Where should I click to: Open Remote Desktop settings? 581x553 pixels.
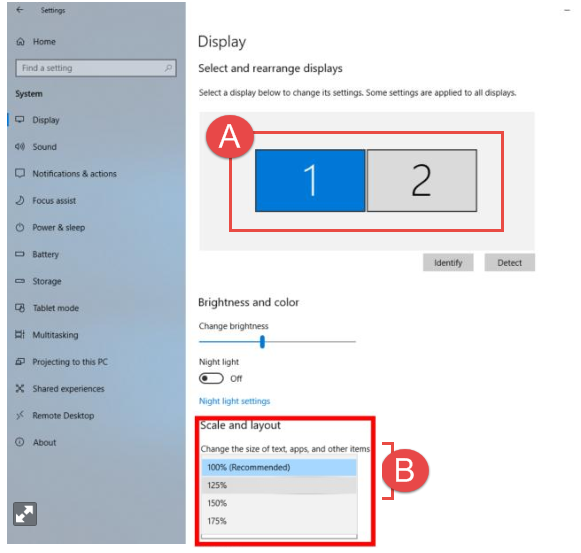pos(63,415)
